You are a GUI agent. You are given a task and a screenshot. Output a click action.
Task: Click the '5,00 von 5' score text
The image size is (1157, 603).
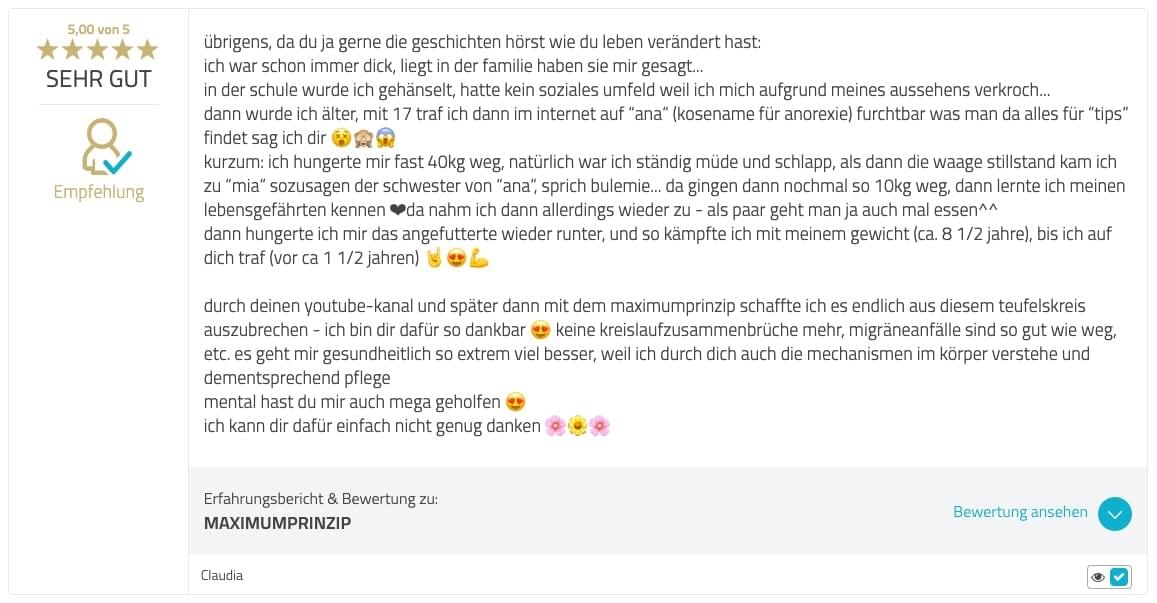click(x=98, y=30)
